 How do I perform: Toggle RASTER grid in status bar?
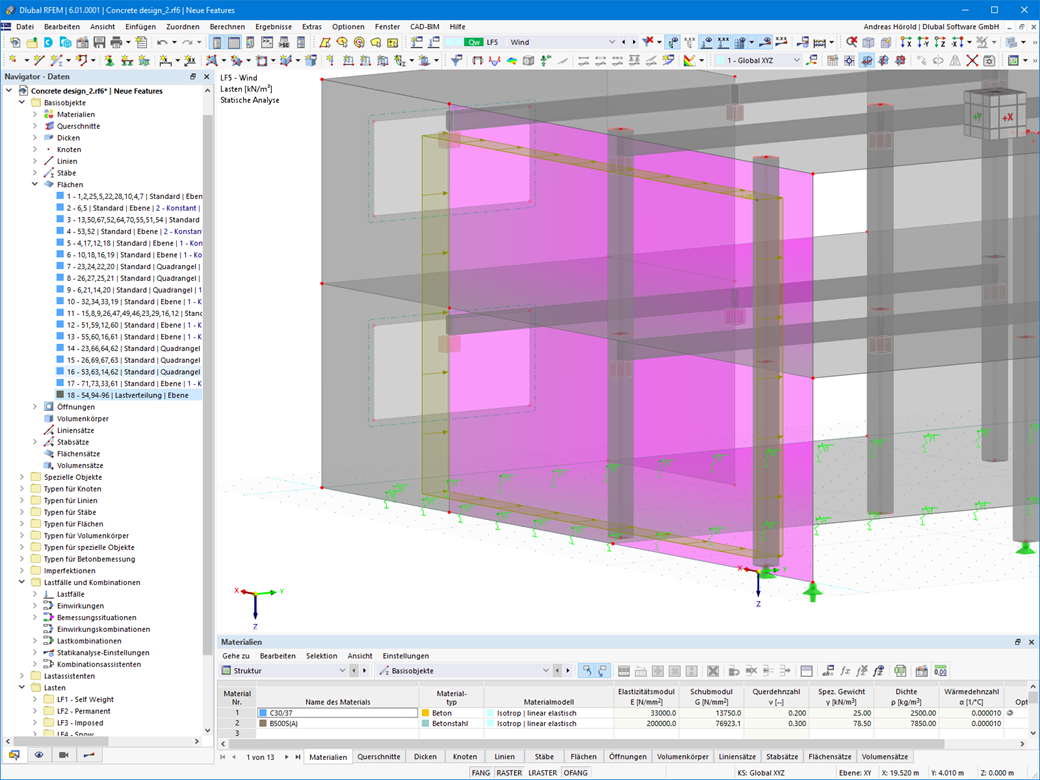coord(509,773)
